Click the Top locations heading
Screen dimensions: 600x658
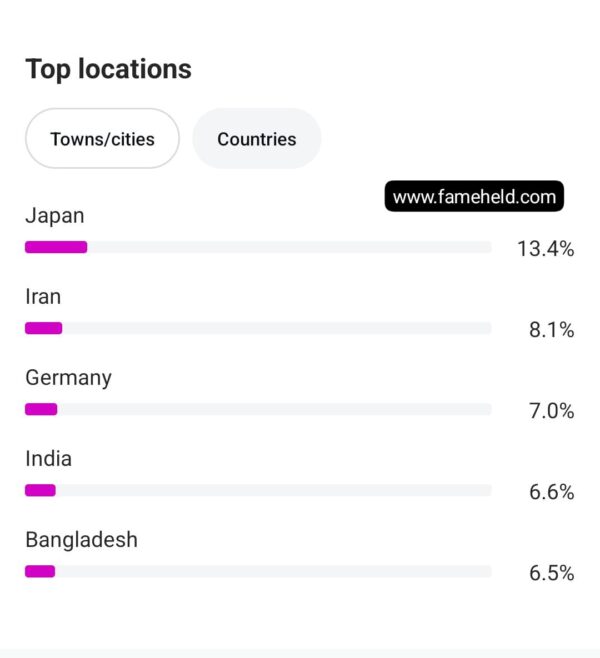coord(108,69)
